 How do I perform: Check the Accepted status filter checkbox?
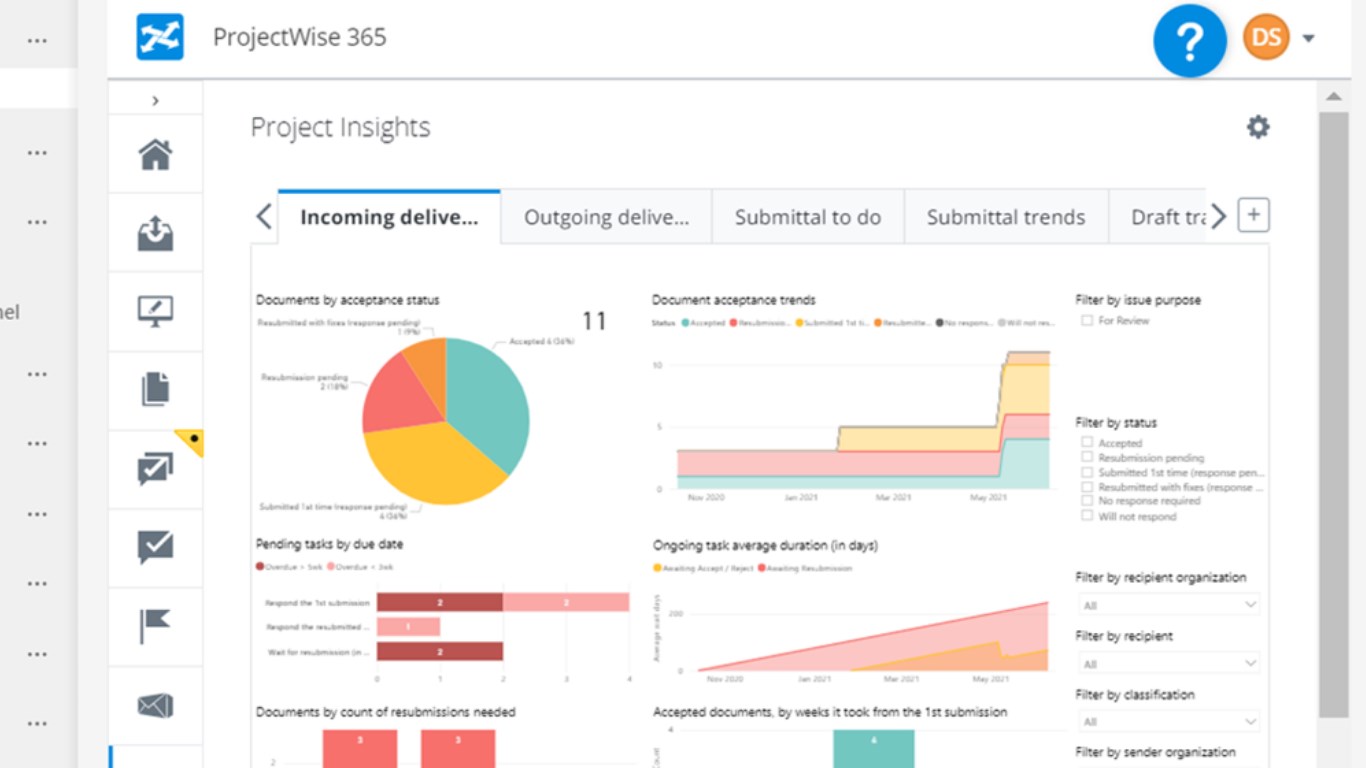[x=1087, y=442]
